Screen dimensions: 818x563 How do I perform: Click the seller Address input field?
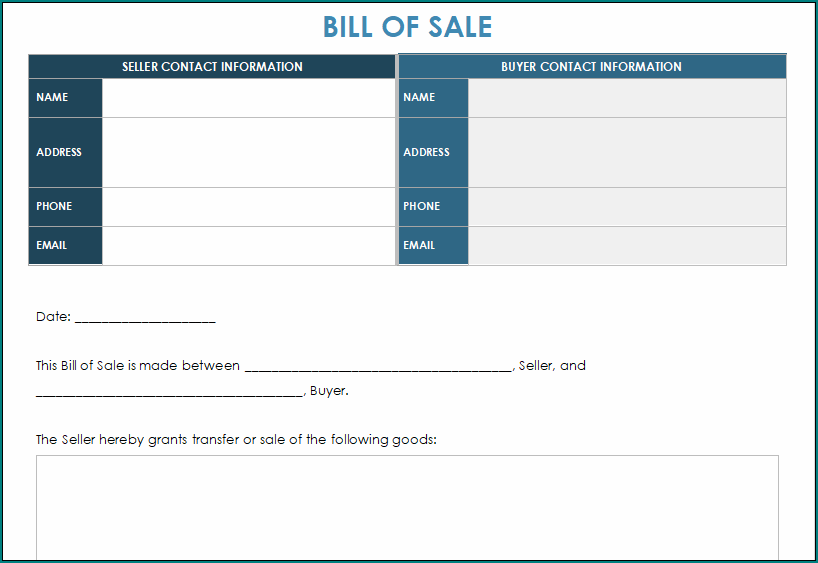(249, 152)
